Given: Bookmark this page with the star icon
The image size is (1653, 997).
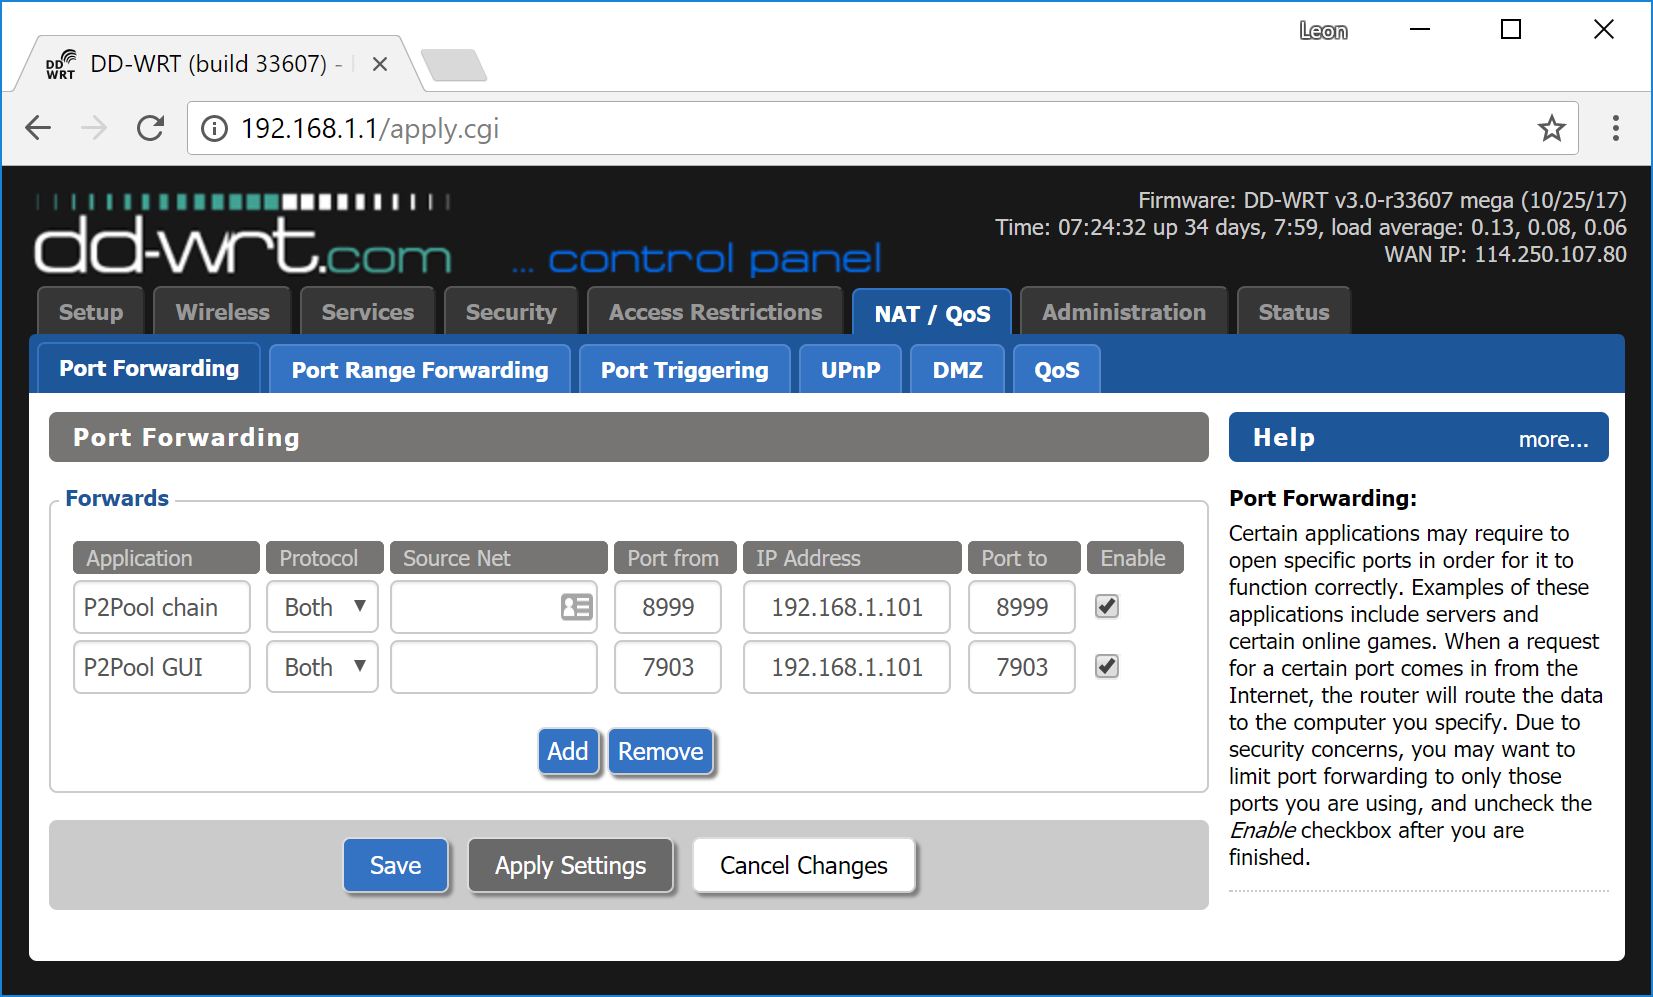Looking at the screenshot, I should (1551, 128).
